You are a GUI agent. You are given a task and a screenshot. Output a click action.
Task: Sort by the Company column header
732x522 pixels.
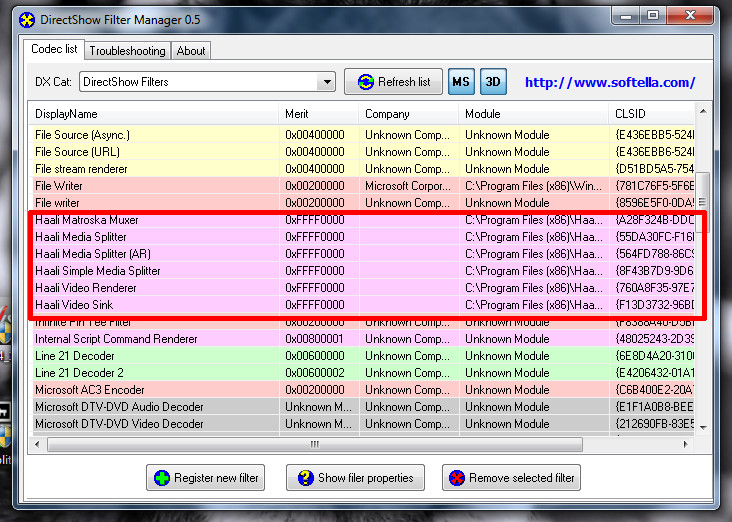pyautogui.click(x=408, y=114)
